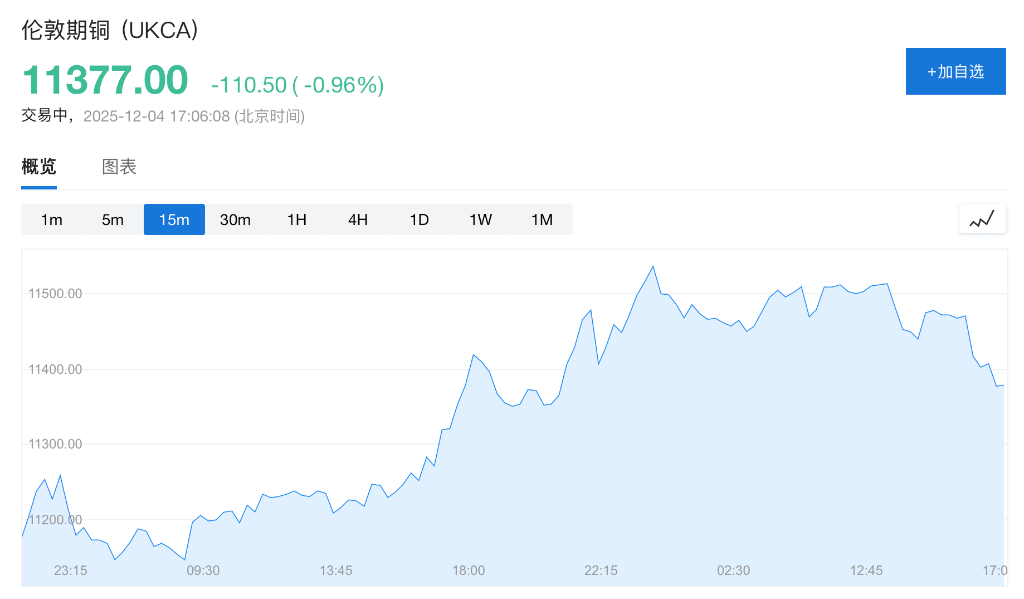This screenshot has width=1024, height=599.
Task: Choose the 4H time interval
Action: pos(358,220)
